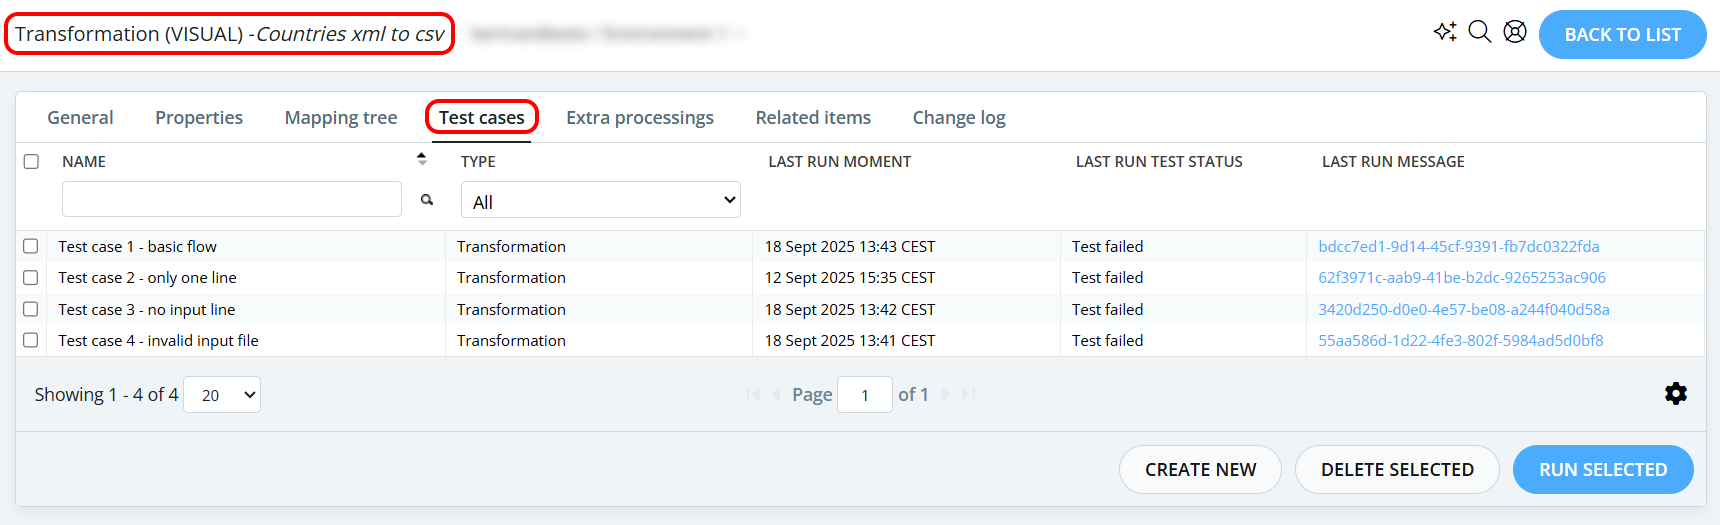Open message link bdcc7ed1-9d14-45cf-9391-fb7dc0322fda
The width and height of the screenshot is (1720, 525).
point(1459,246)
